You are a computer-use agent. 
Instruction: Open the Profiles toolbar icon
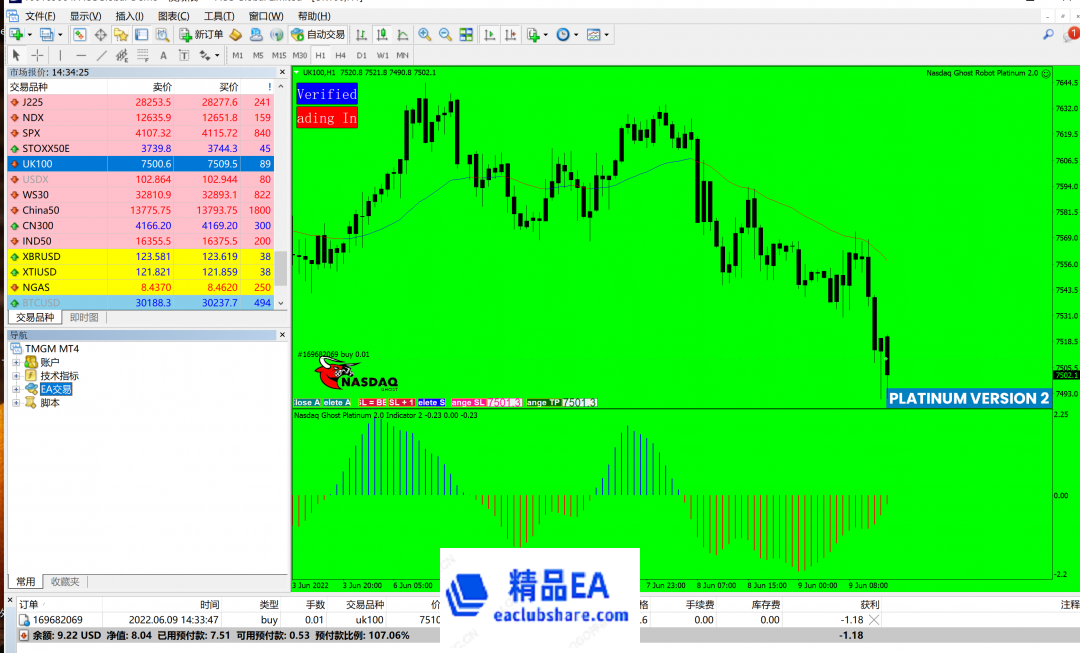46,34
